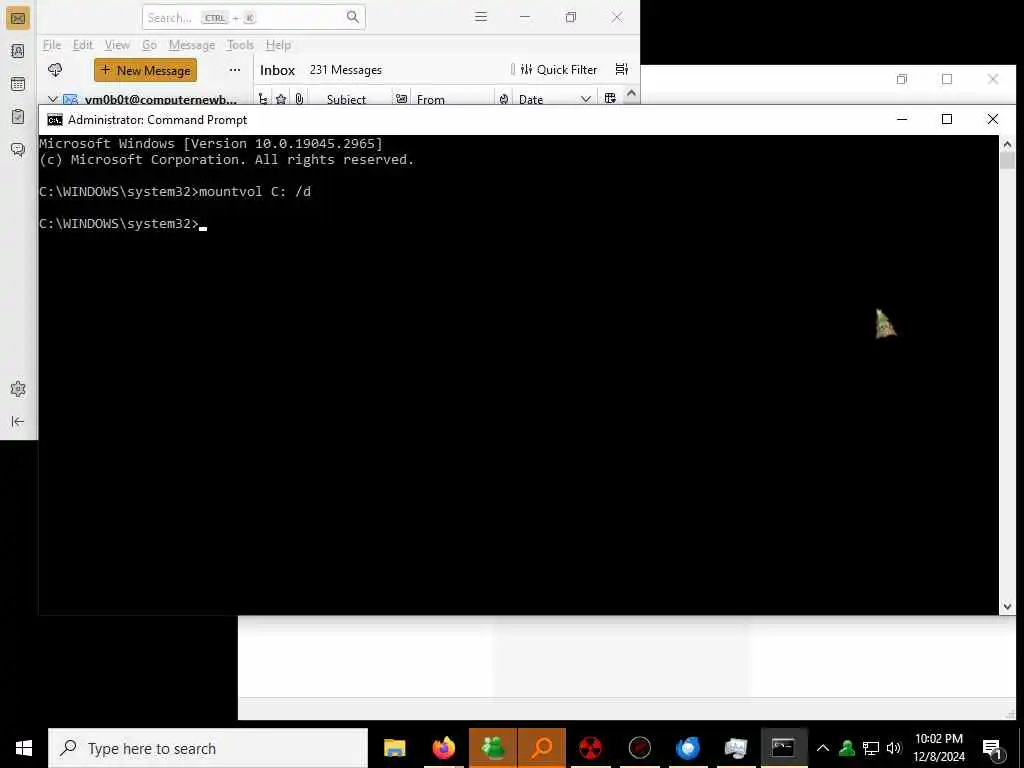Open Thunderbird settings gear icon
1024x768 pixels.
coord(18,389)
